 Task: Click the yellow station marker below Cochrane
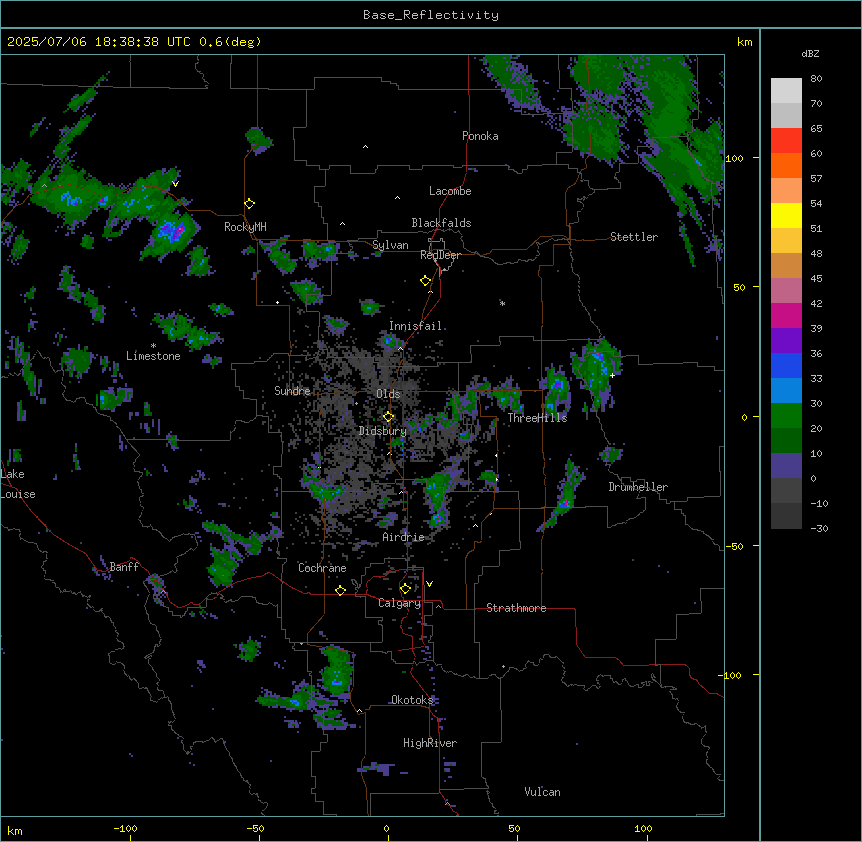click(x=340, y=590)
